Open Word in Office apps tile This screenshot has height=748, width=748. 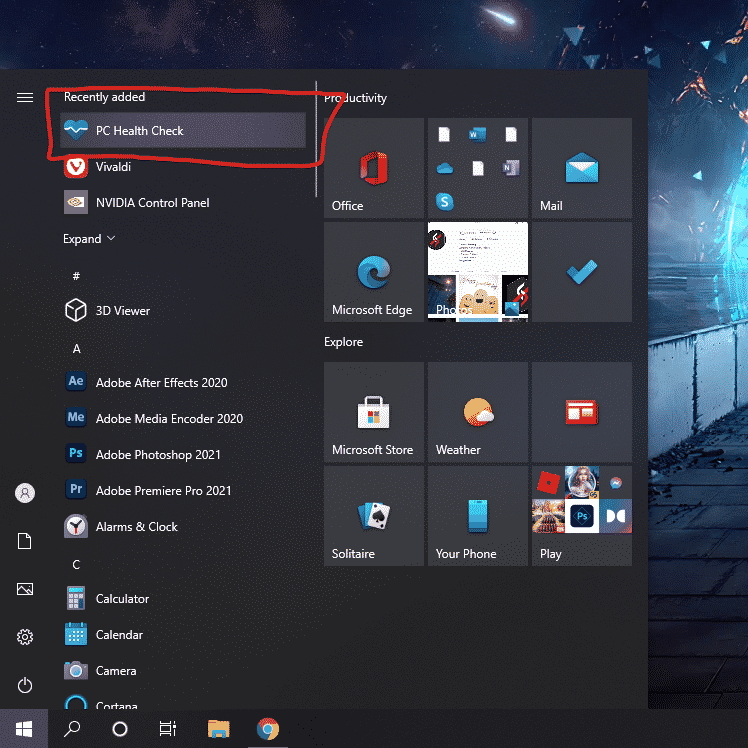(x=478, y=135)
